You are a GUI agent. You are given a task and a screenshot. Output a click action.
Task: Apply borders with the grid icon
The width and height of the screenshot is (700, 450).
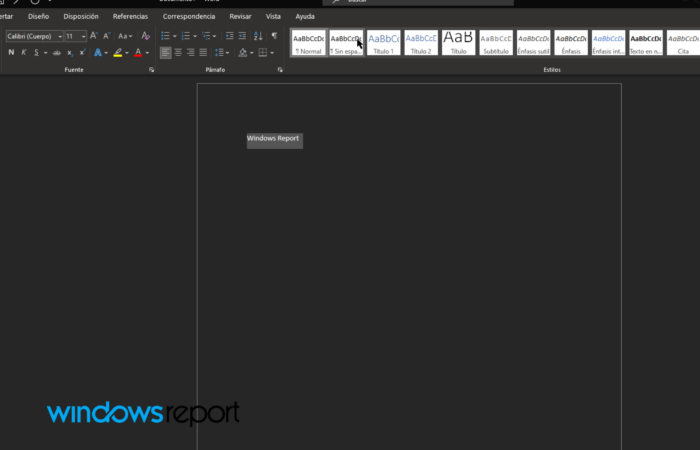point(263,53)
